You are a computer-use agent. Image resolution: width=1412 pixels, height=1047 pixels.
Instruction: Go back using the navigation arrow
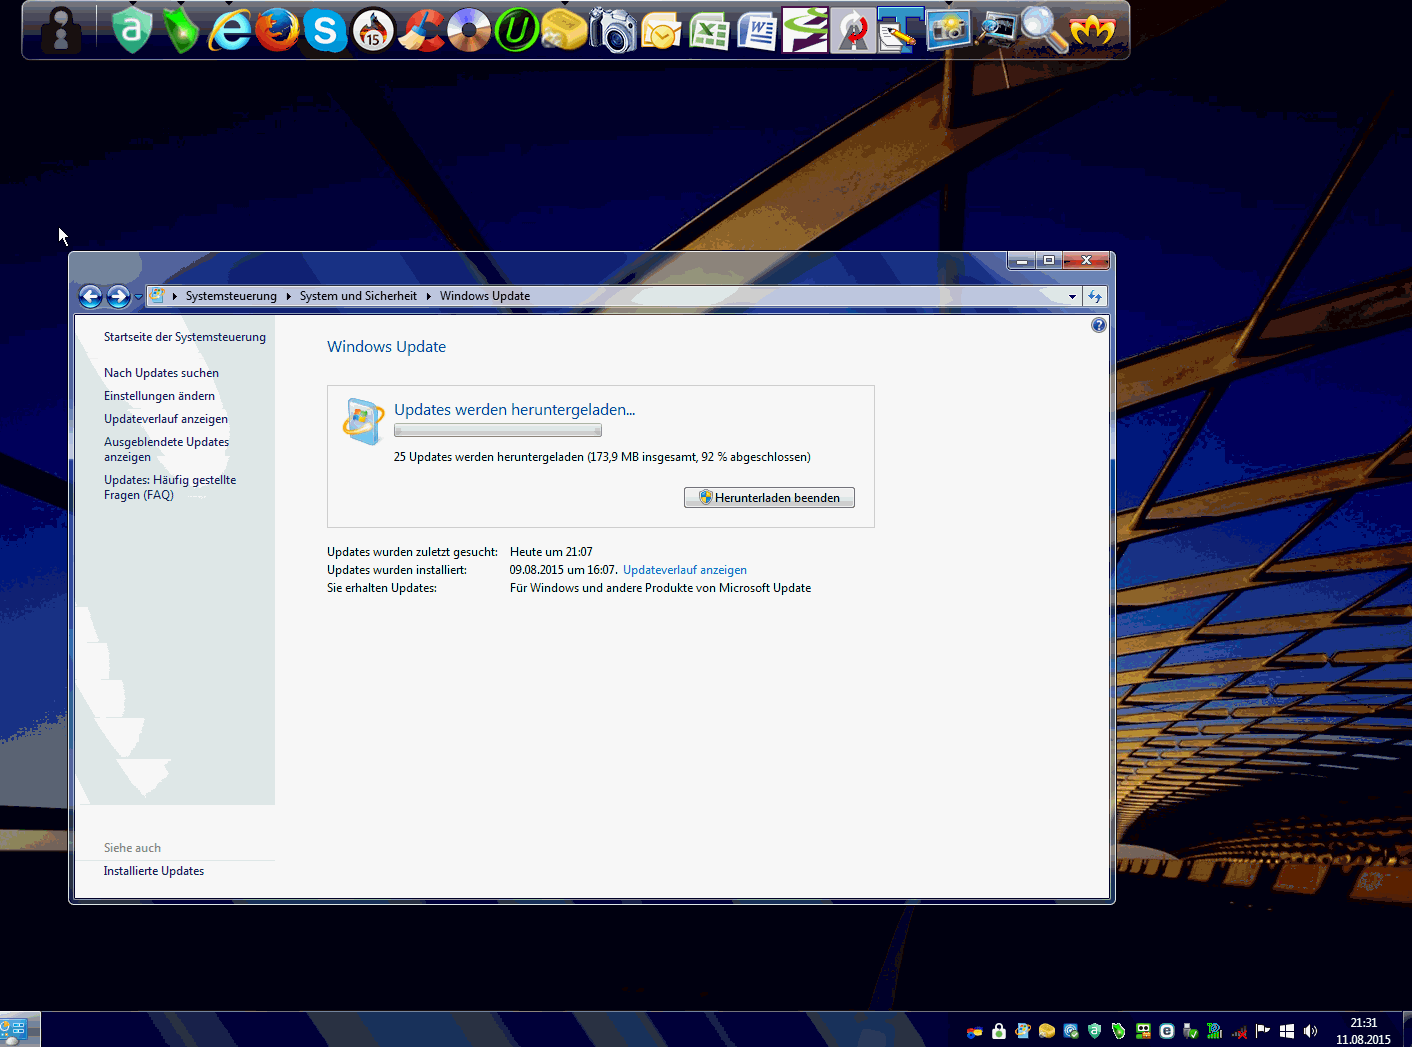pos(90,296)
